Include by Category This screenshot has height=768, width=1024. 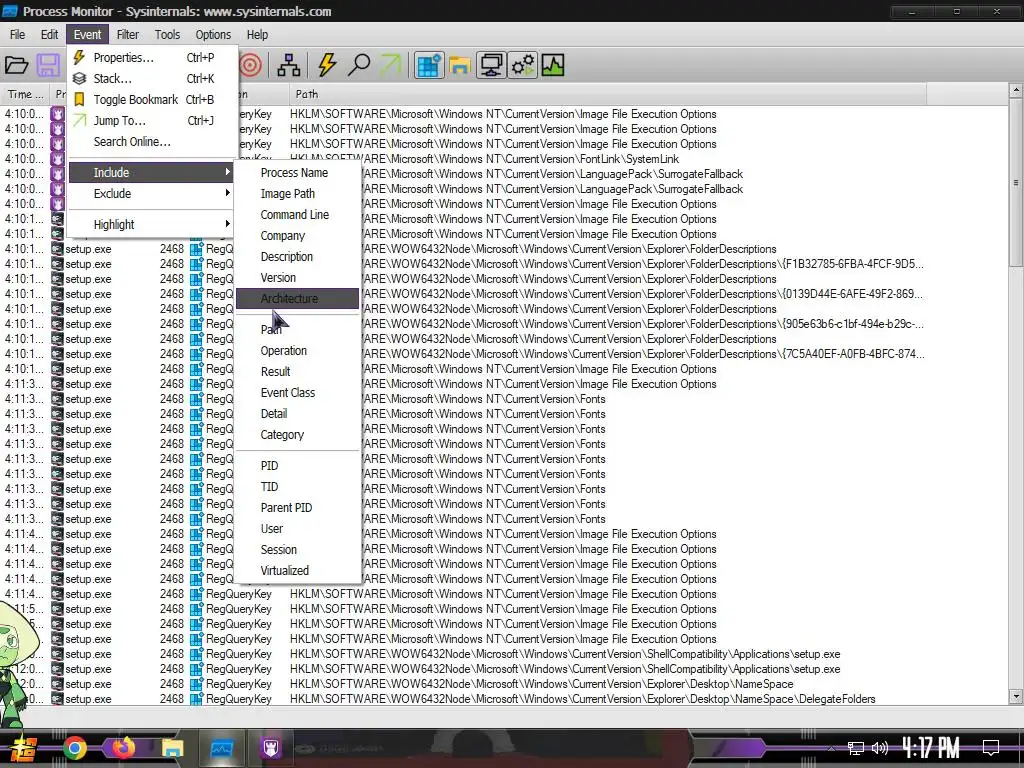tap(297, 434)
